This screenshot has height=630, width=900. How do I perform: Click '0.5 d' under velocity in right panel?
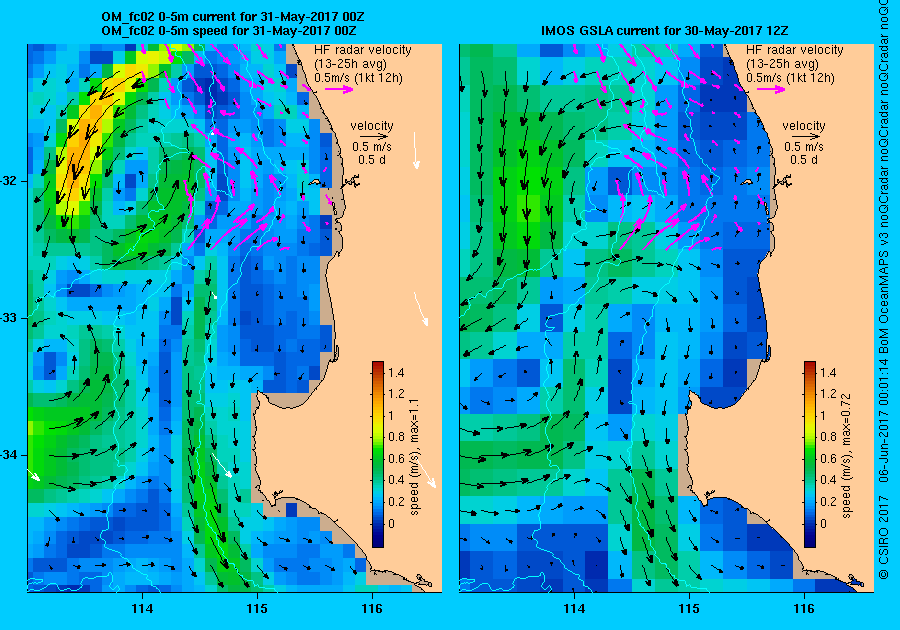click(x=804, y=160)
